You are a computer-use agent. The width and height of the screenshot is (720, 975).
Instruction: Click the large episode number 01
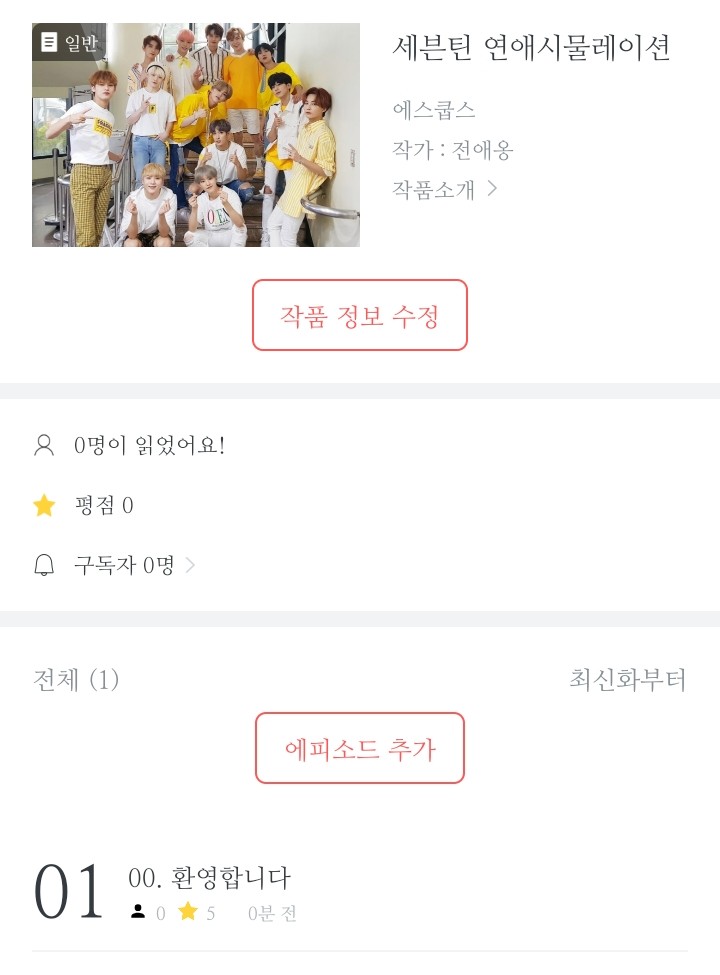point(69,892)
